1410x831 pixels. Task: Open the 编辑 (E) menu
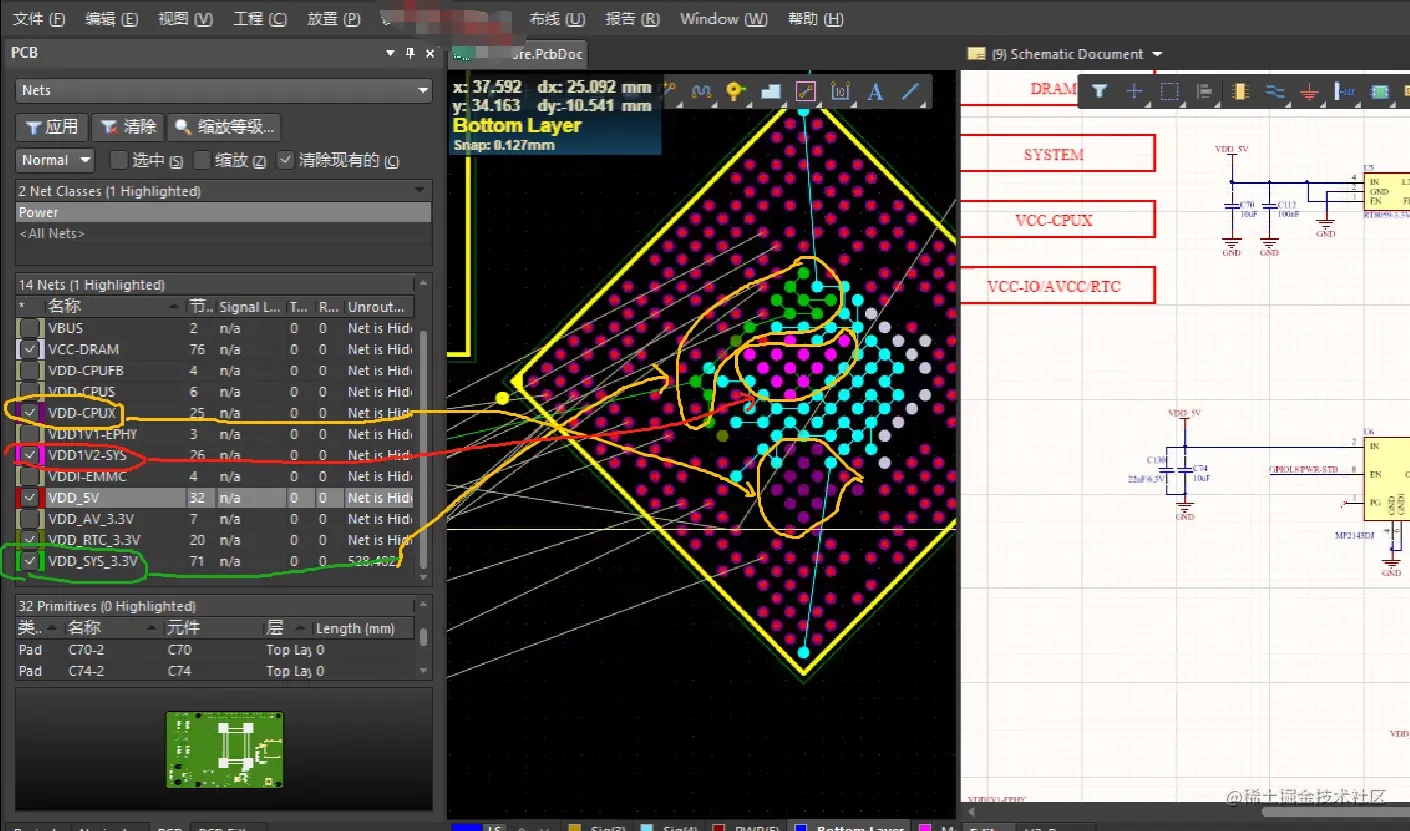point(112,19)
